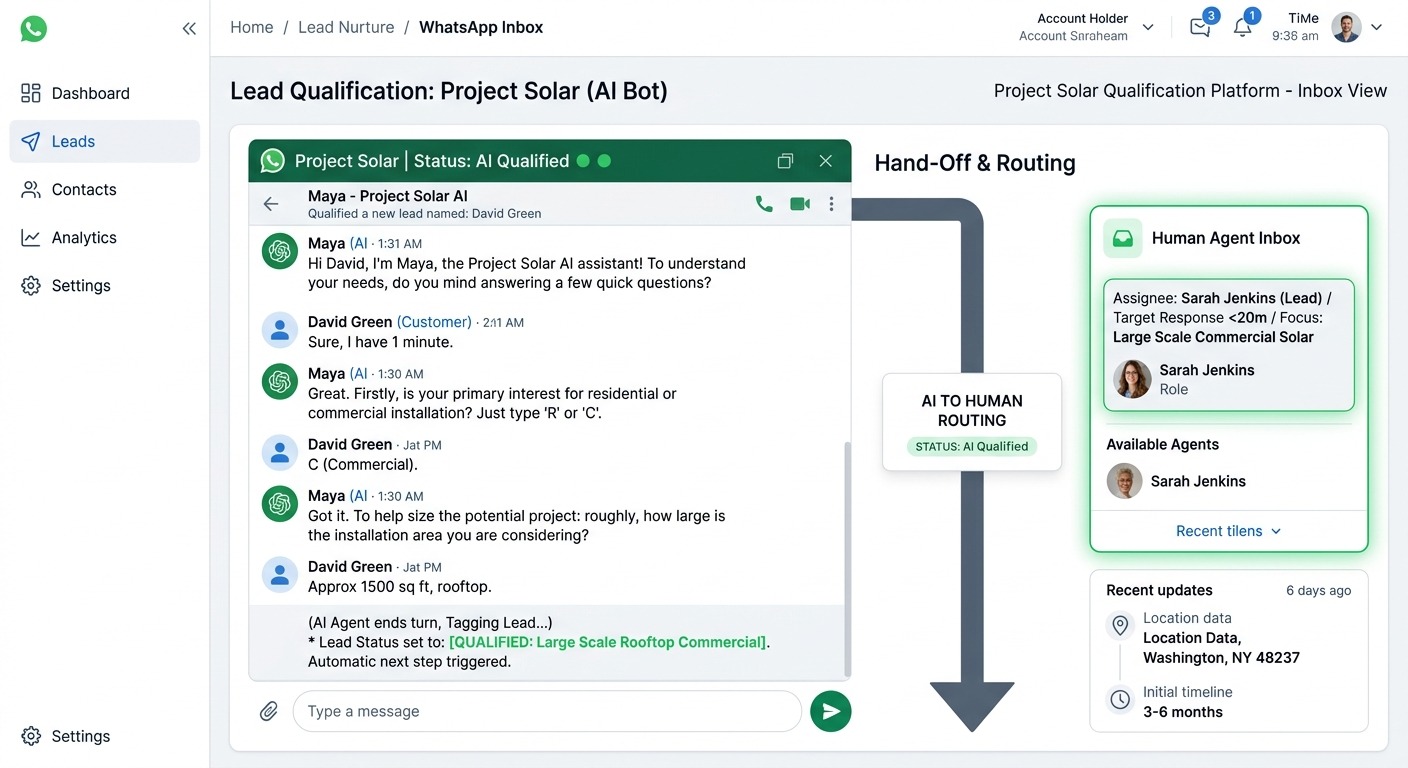
Task: Click 'Hand-Off & Routing' heading
Action: click(975, 163)
